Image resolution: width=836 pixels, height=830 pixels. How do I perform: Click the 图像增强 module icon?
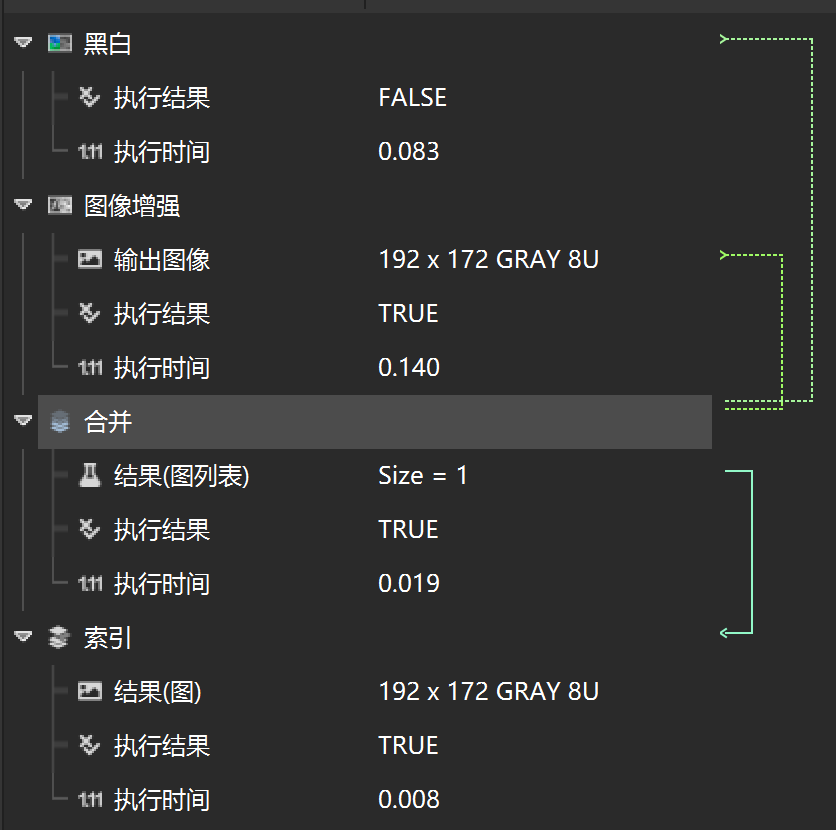click(x=60, y=206)
